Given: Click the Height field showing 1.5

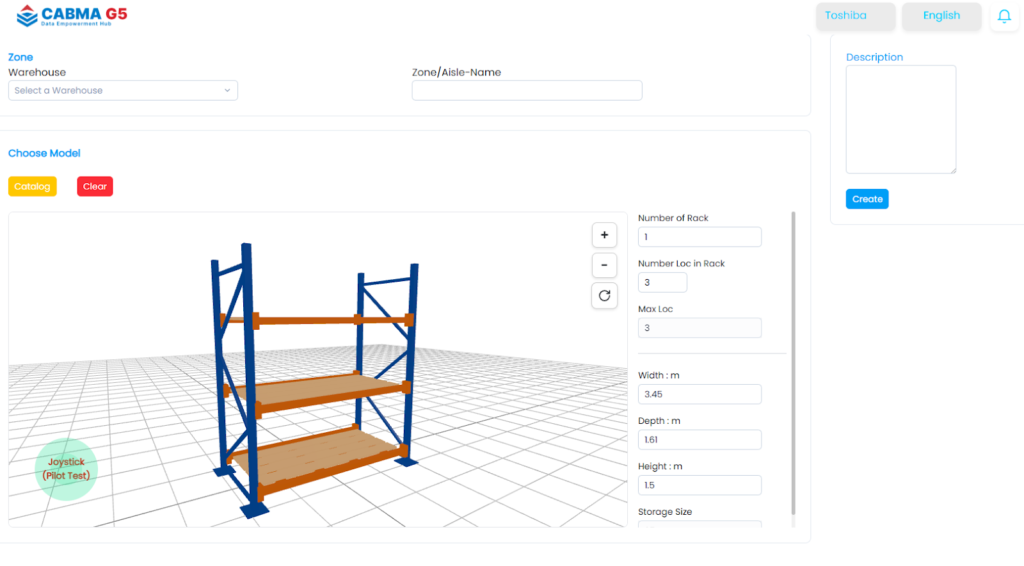Looking at the screenshot, I should pos(699,485).
